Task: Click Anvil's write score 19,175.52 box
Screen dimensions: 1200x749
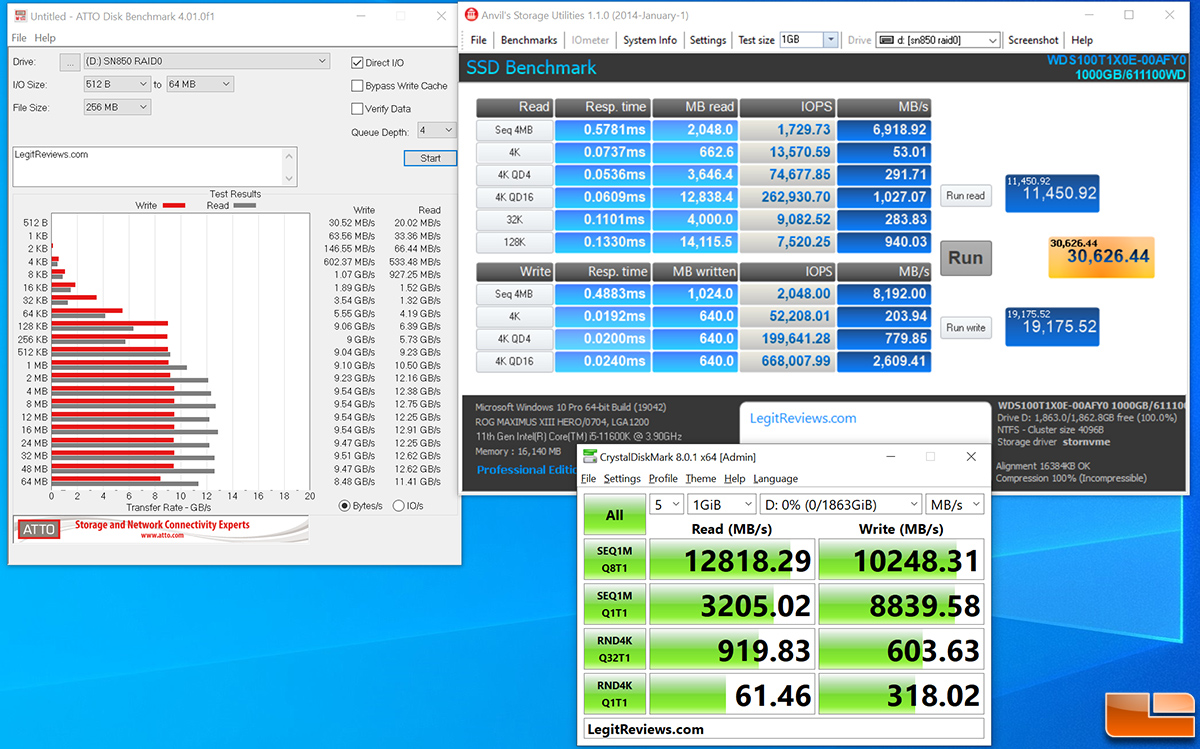Action: (1052, 327)
